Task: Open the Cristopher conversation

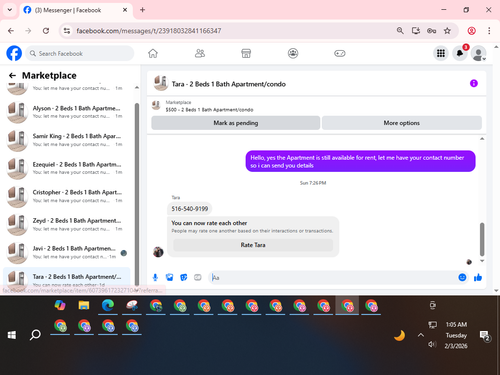Action: click(x=66, y=196)
